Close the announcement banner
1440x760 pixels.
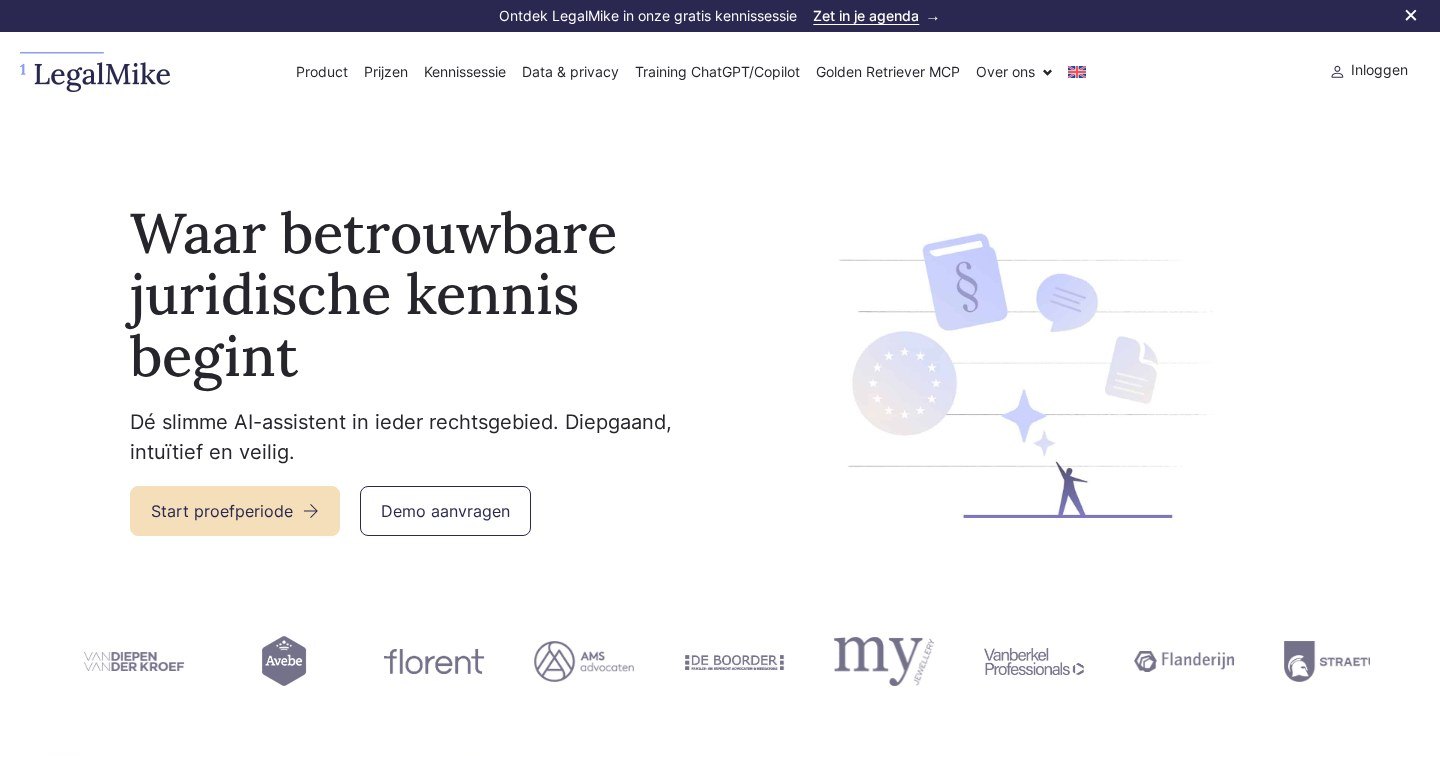pyautogui.click(x=1411, y=15)
